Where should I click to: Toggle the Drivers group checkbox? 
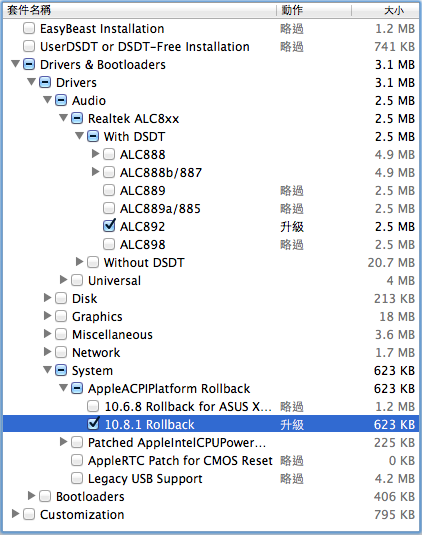tap(45, 82)
